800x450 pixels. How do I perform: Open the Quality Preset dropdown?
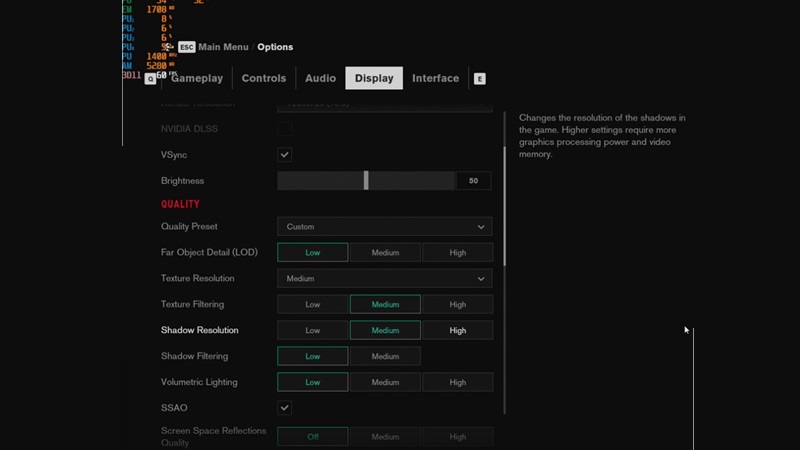click(384, 227)
